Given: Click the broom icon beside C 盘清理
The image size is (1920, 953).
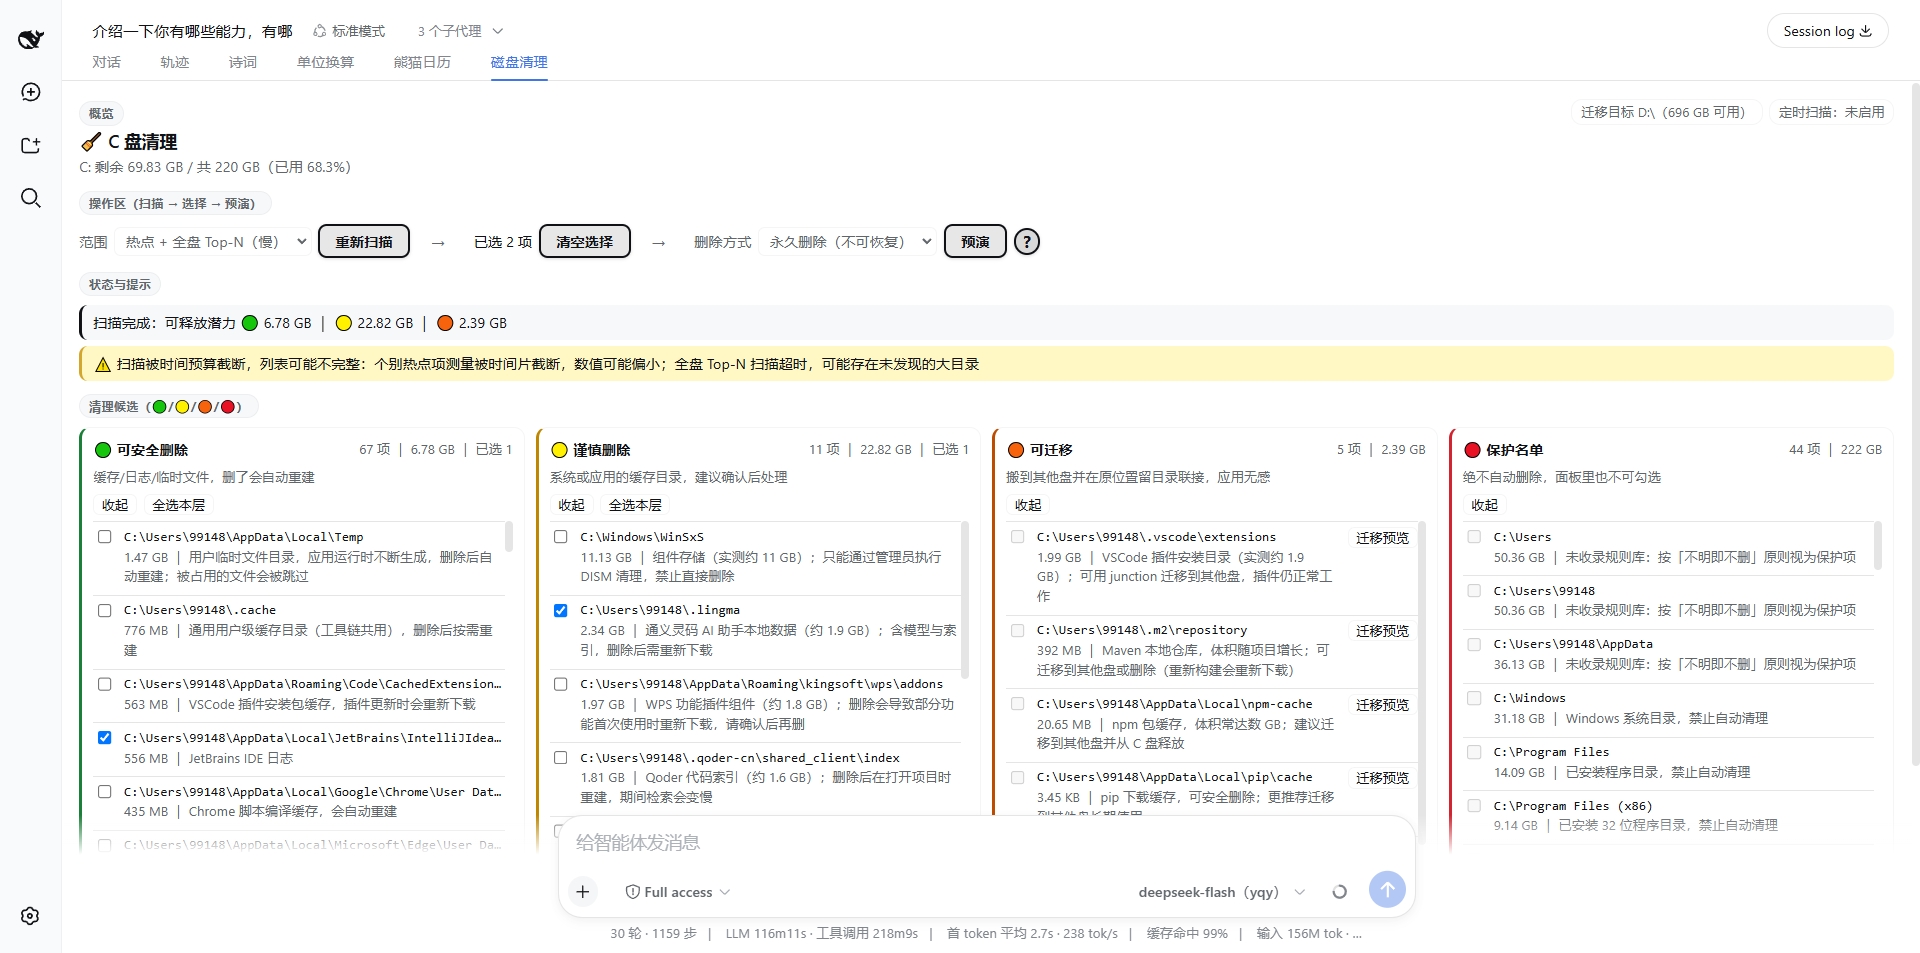Looking at the screenshot, I should pyautogui.click(x=91, y=142).
